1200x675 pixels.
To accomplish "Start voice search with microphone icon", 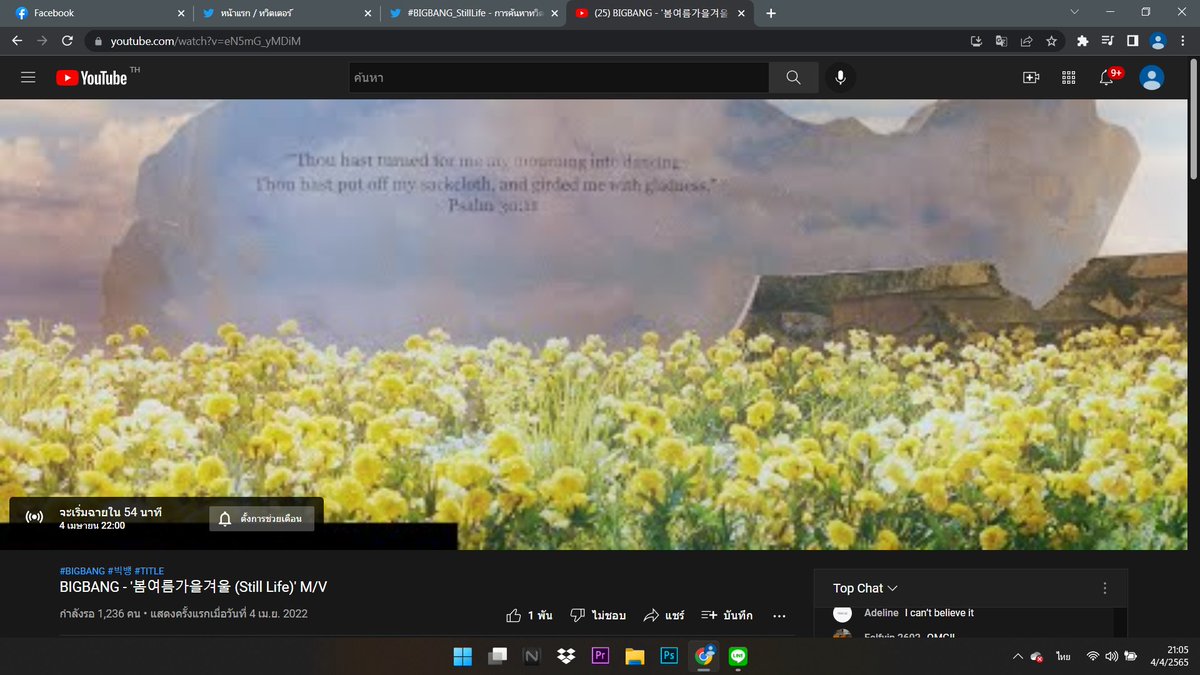I will [x=841, y=77].
